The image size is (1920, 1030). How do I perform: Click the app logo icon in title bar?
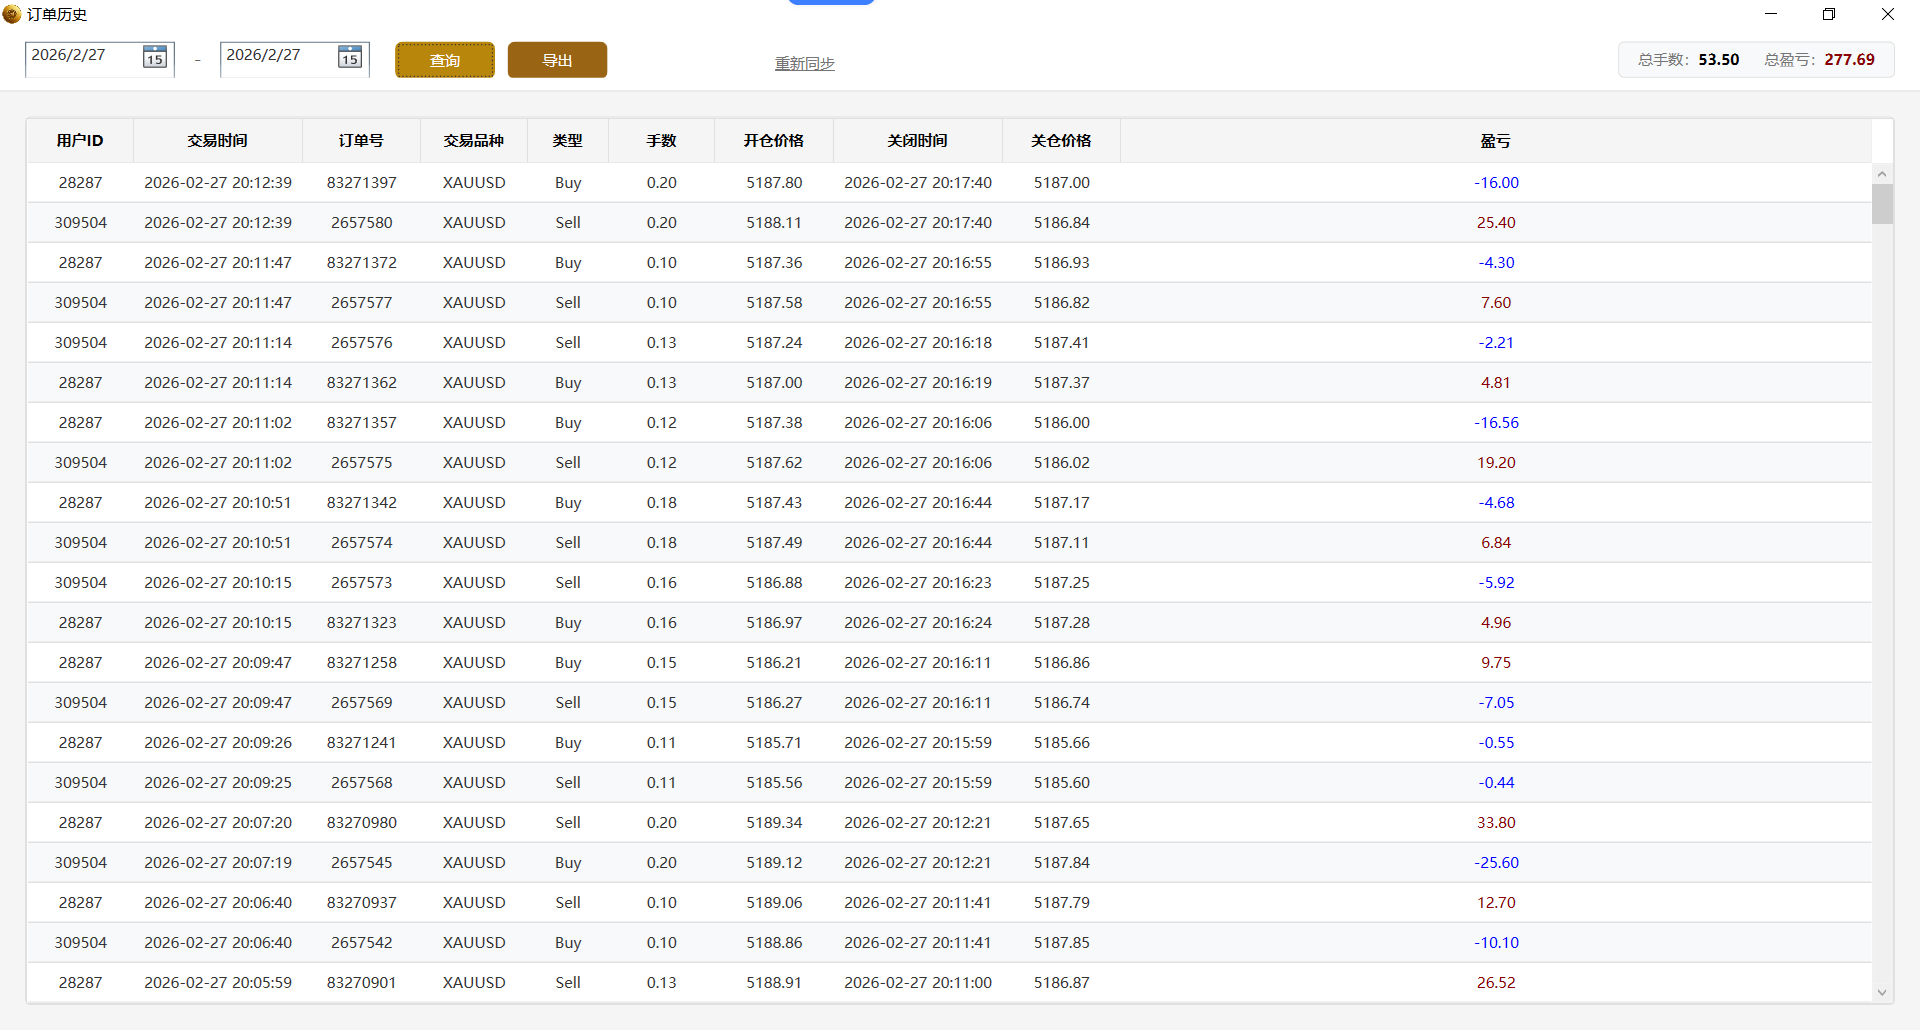coord(12,14)
